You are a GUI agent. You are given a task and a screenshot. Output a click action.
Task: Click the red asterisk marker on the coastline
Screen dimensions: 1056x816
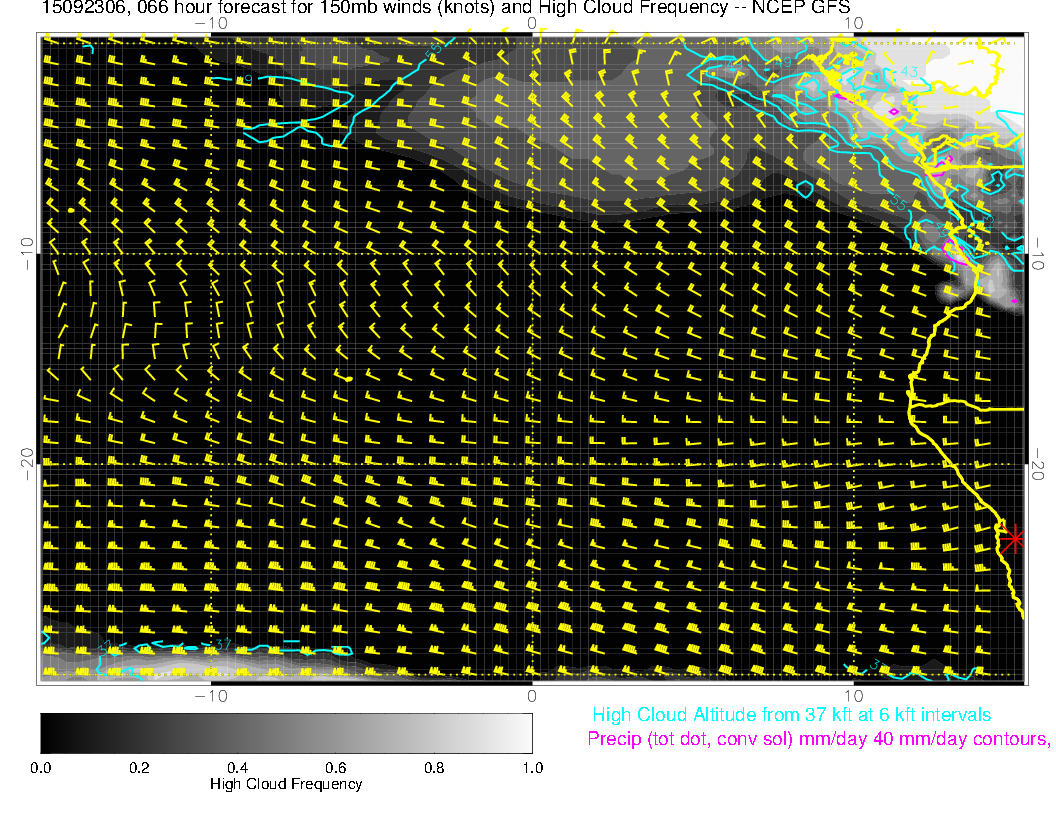click(1014, 538)
